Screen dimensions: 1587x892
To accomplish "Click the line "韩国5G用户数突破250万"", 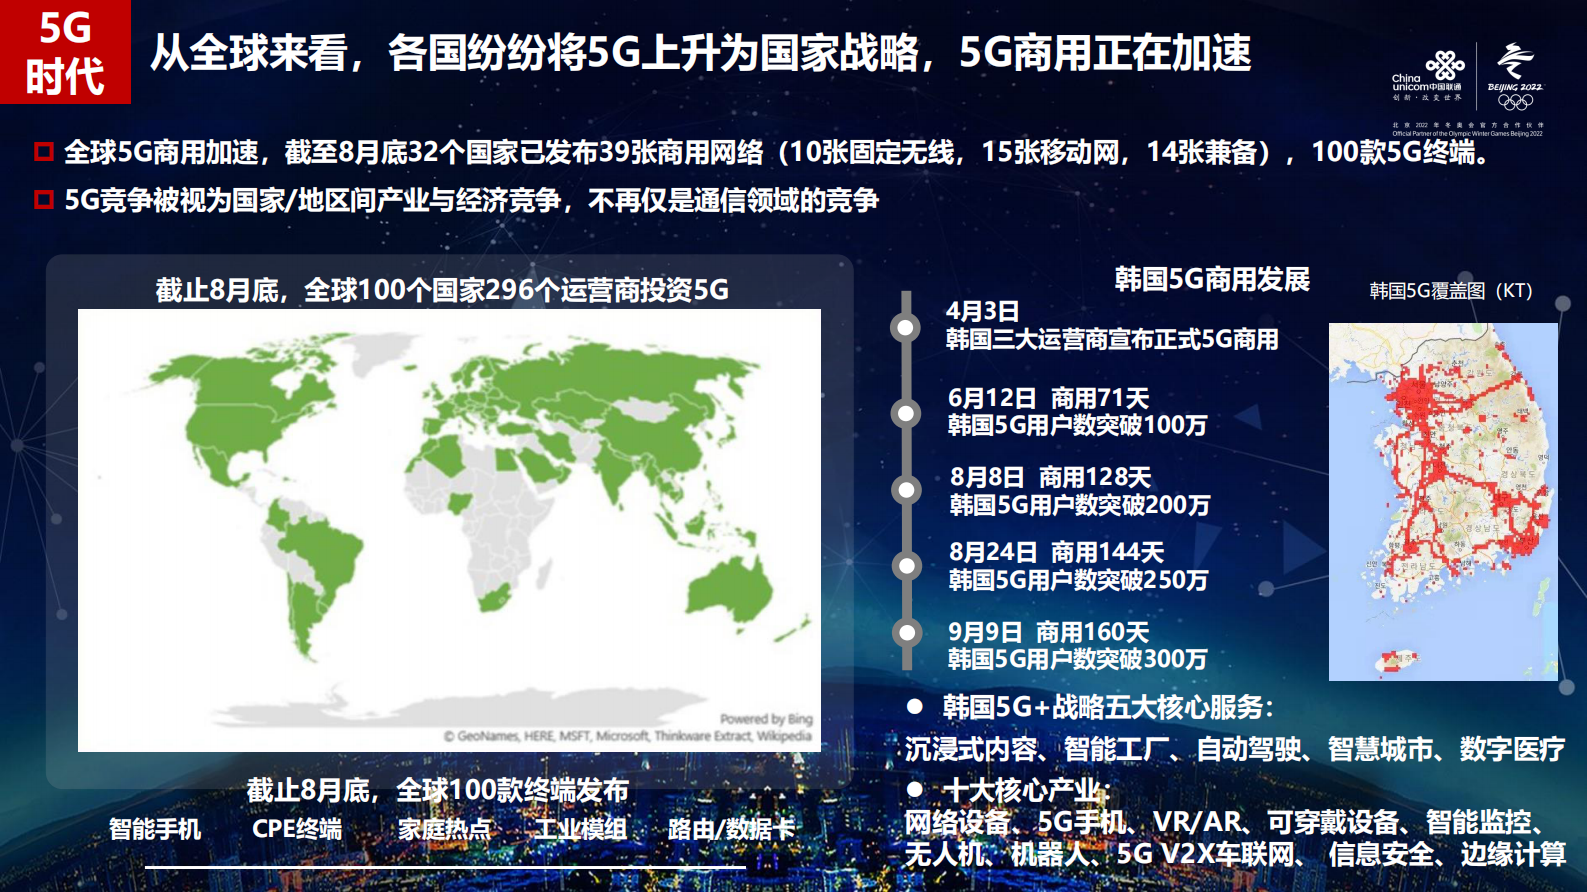I will (1078, 579).
